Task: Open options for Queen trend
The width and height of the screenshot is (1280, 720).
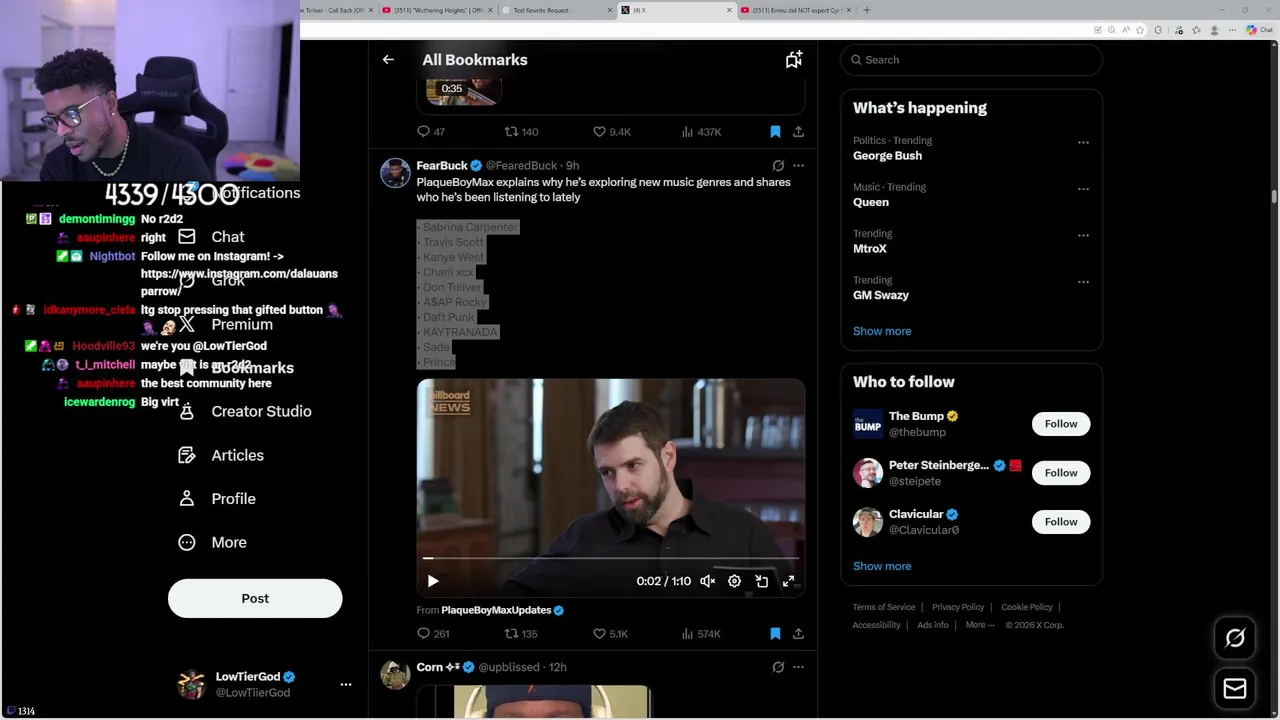Action: (x=1083, y=189)
